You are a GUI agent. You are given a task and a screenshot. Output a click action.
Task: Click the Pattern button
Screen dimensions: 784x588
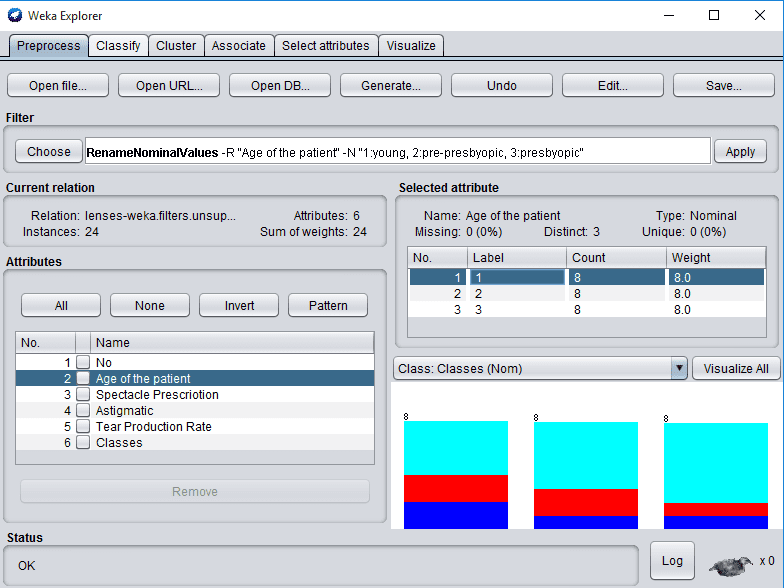pos(328,306)
